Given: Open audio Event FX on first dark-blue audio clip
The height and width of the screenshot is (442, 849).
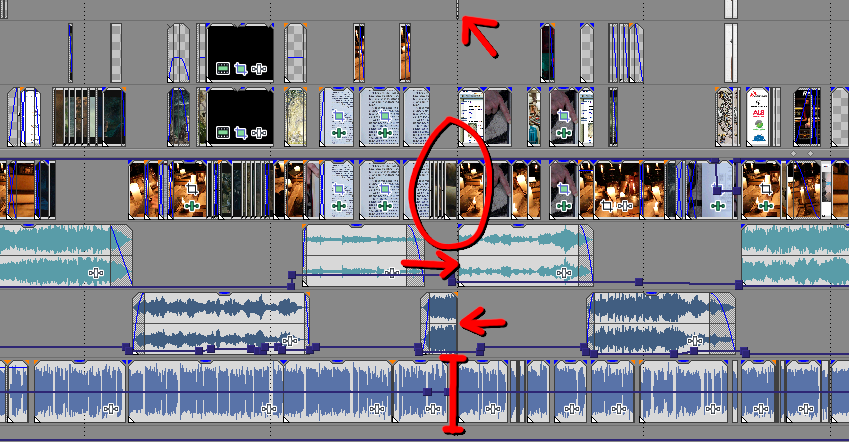Looking at the screenshot, I should [290, 340].
